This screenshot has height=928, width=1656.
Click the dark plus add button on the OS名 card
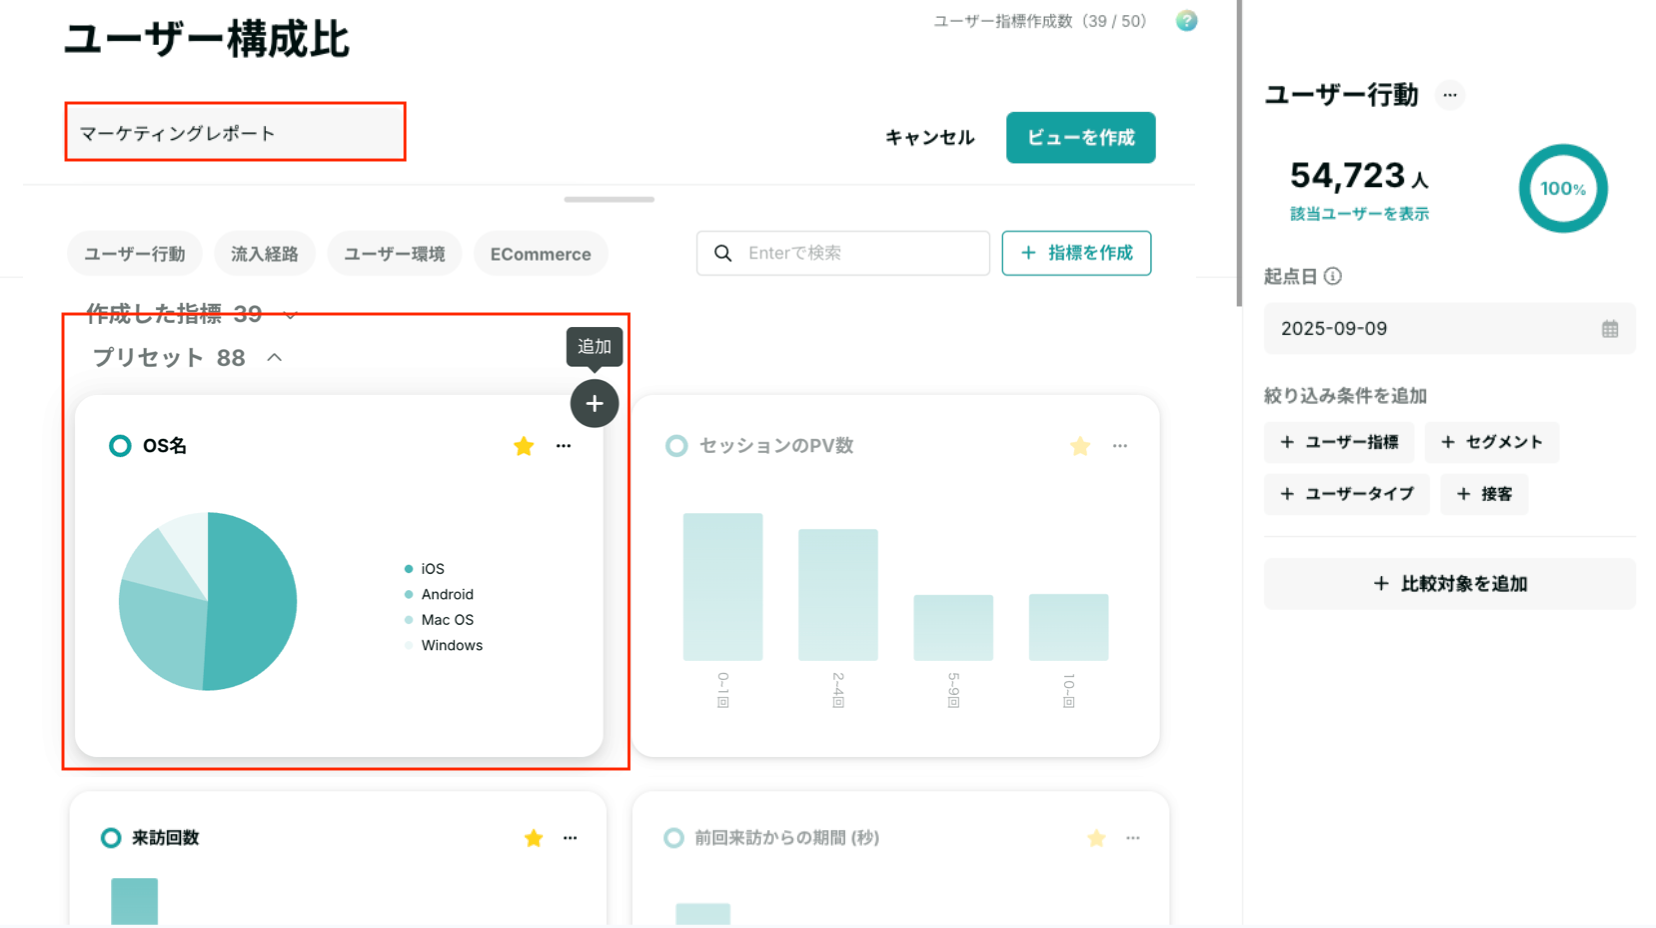tap(594, 403)
